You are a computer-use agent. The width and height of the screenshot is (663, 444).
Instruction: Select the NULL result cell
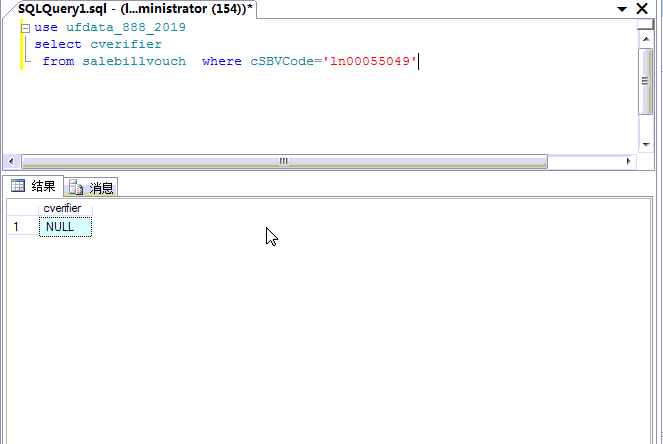pos(65,227)
